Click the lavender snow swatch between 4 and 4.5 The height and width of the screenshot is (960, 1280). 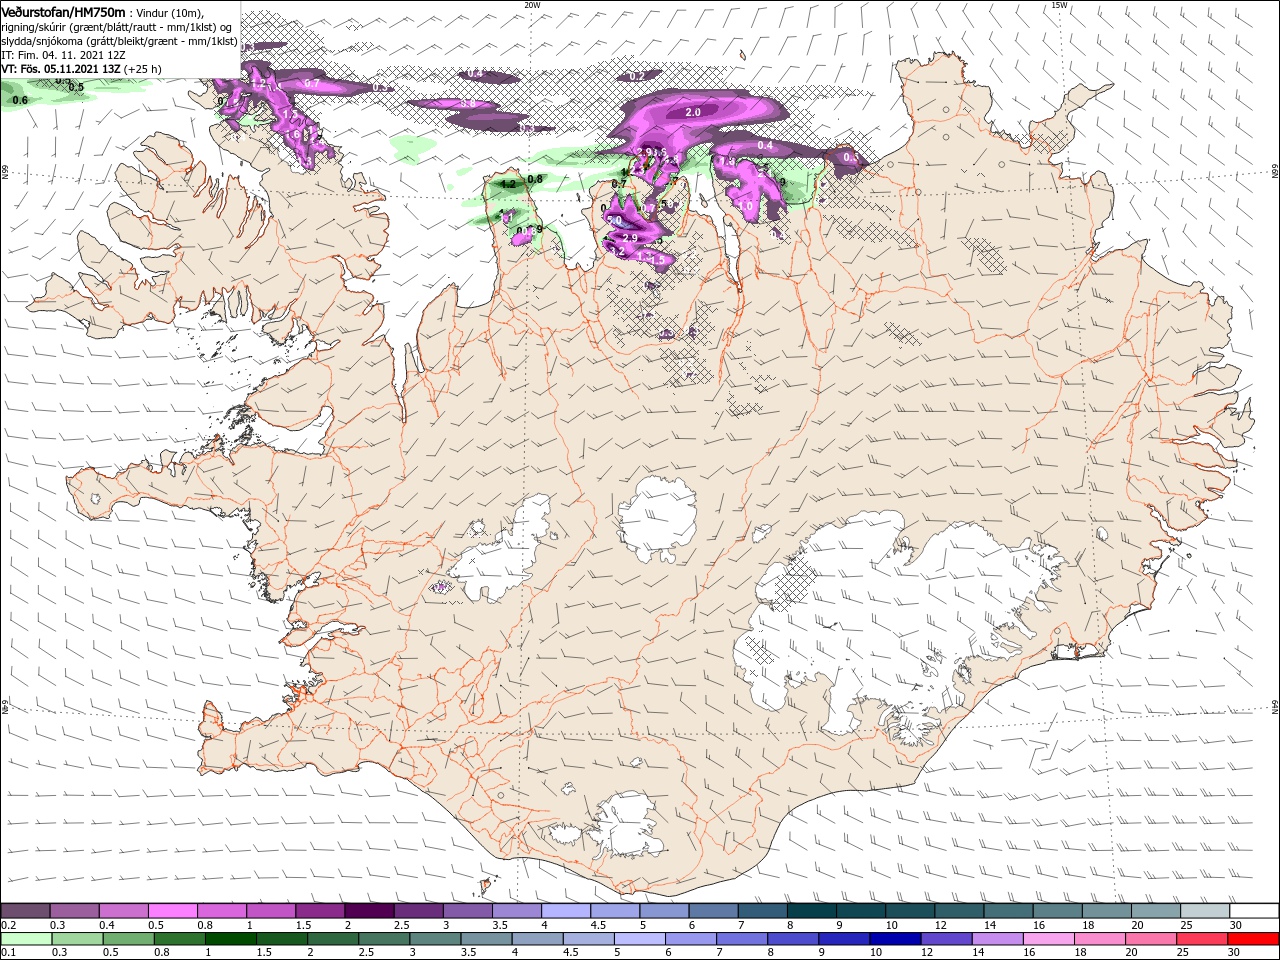(x=566, y=911)
